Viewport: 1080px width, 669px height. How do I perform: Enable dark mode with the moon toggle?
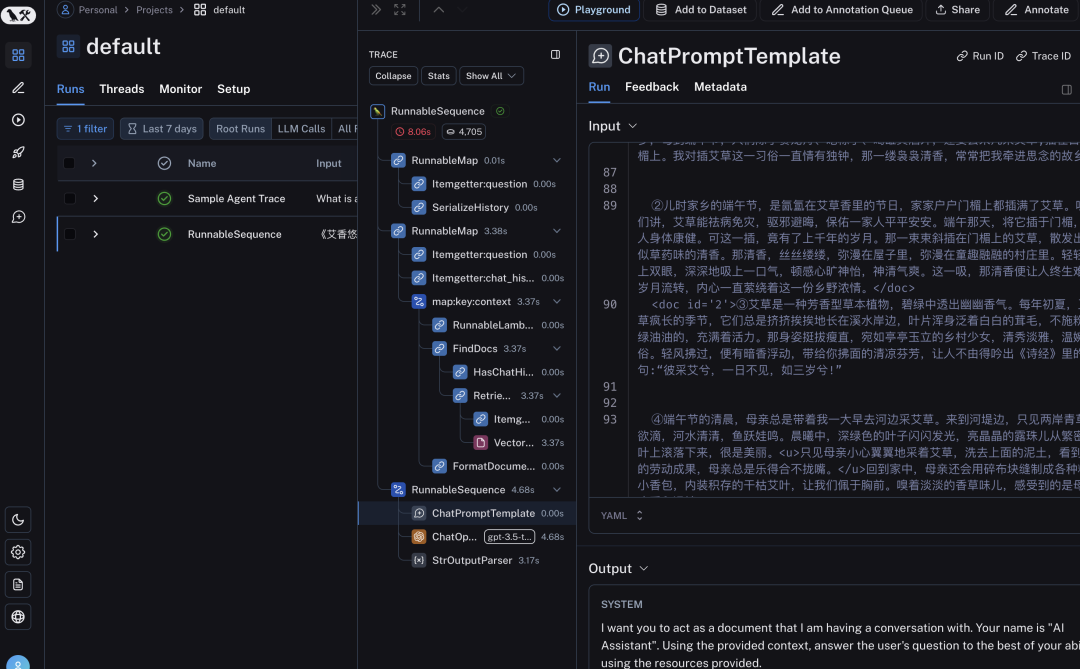tap(18, 519)
